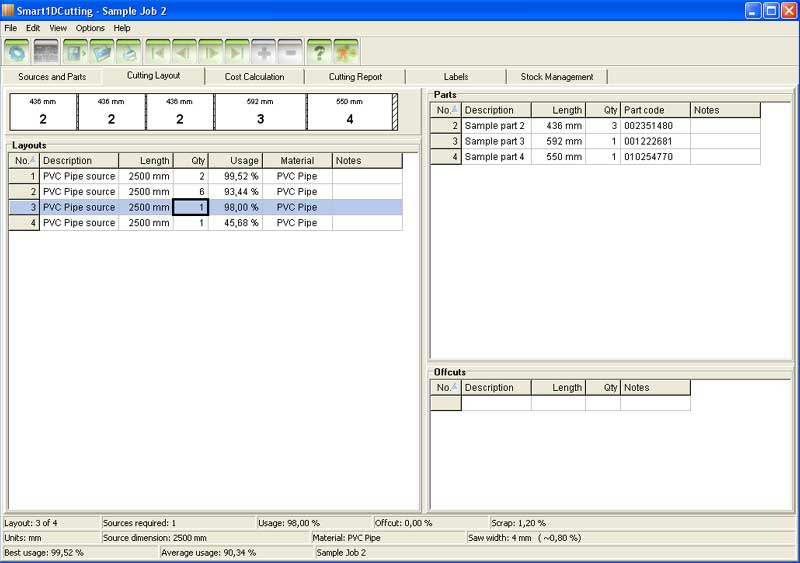Click status bar 'Saw width: 4 mm'
The height and width of the screenshot is (563, 800).
pyautogui.click(x=499, y=538)
